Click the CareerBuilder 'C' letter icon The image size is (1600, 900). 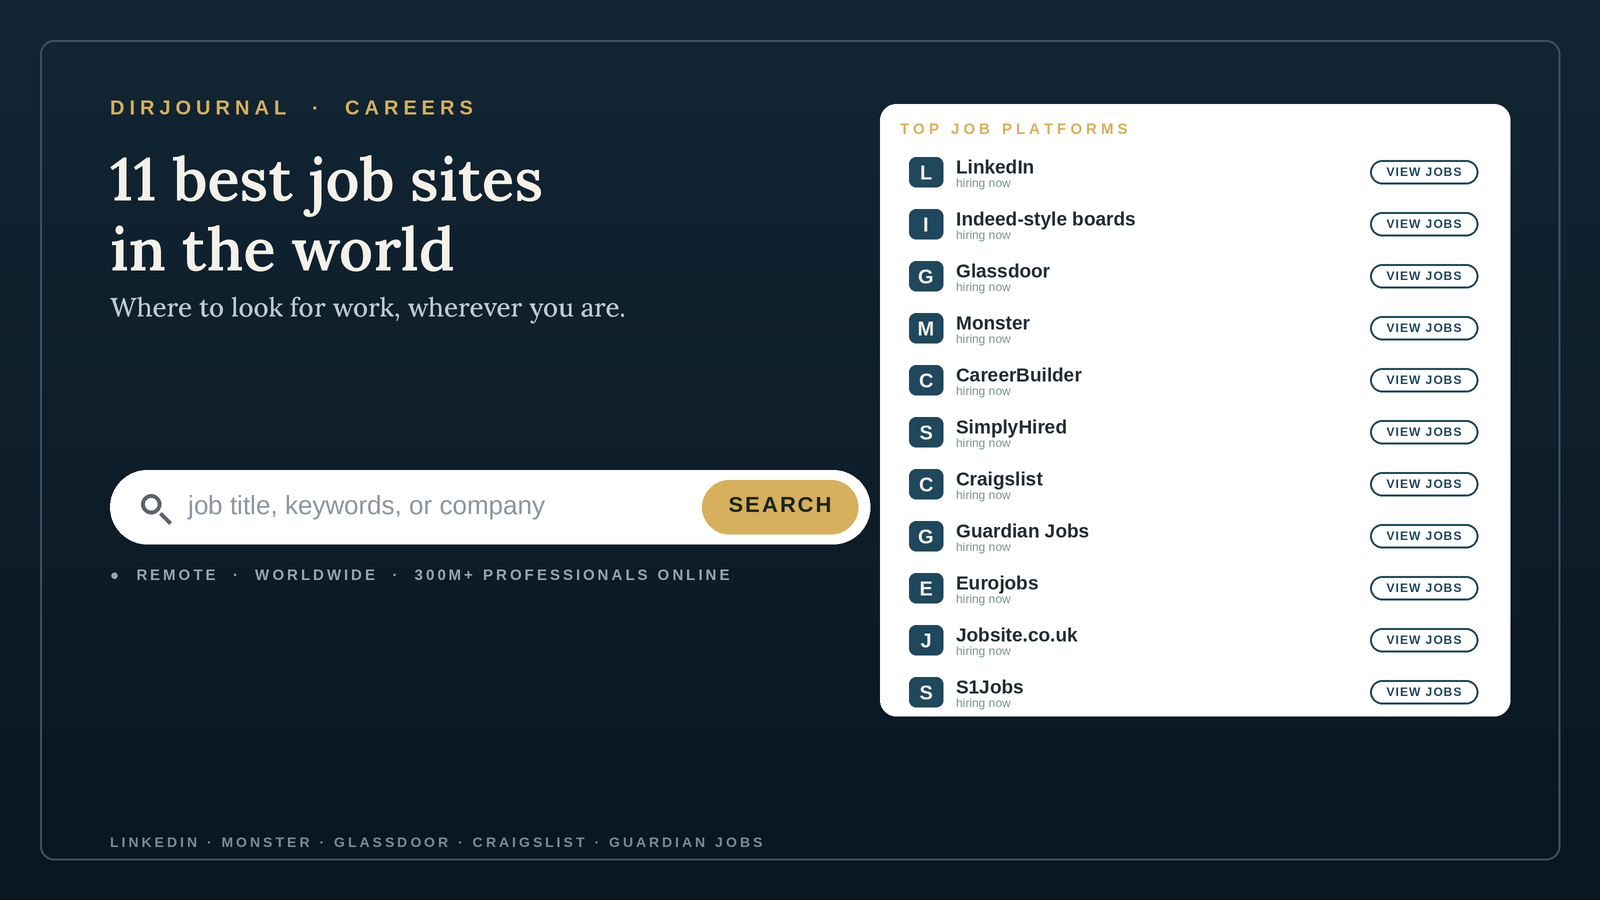click(x=926, y=380)
